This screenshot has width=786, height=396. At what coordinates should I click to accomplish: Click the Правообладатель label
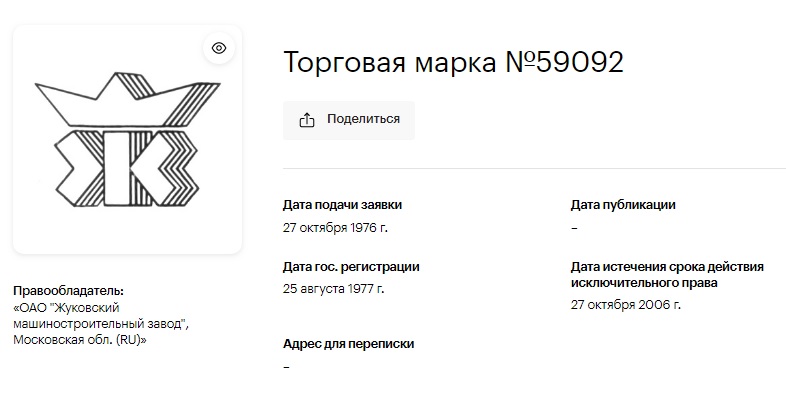click(68, 291)
